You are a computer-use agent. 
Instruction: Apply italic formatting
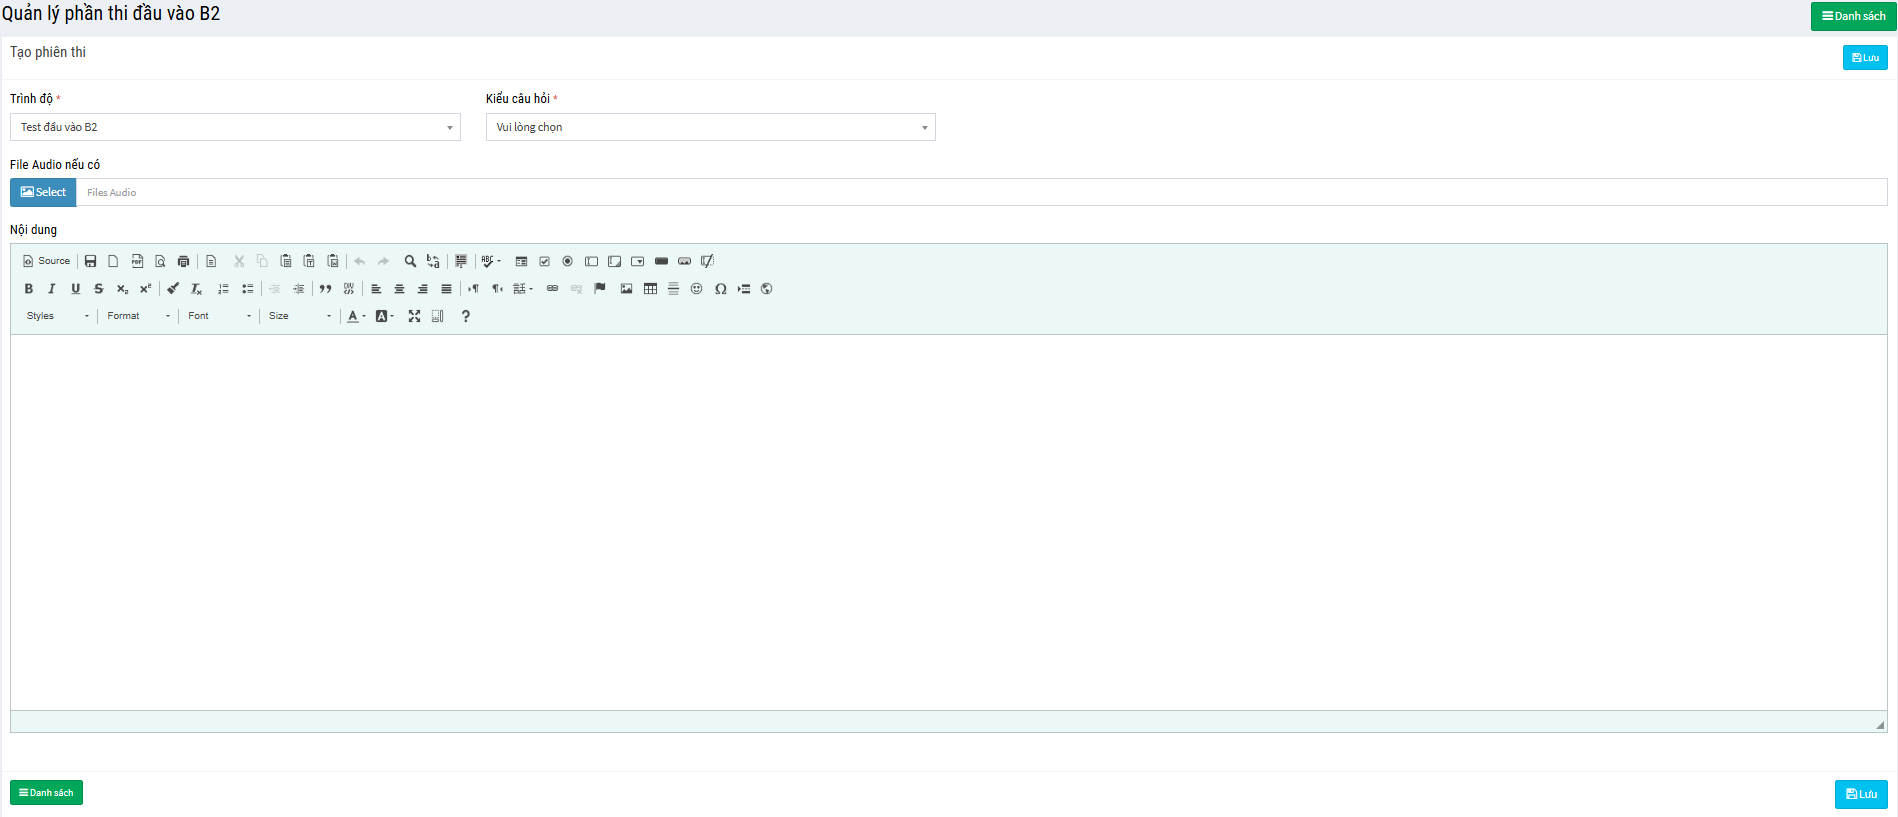tap(52, 289)
